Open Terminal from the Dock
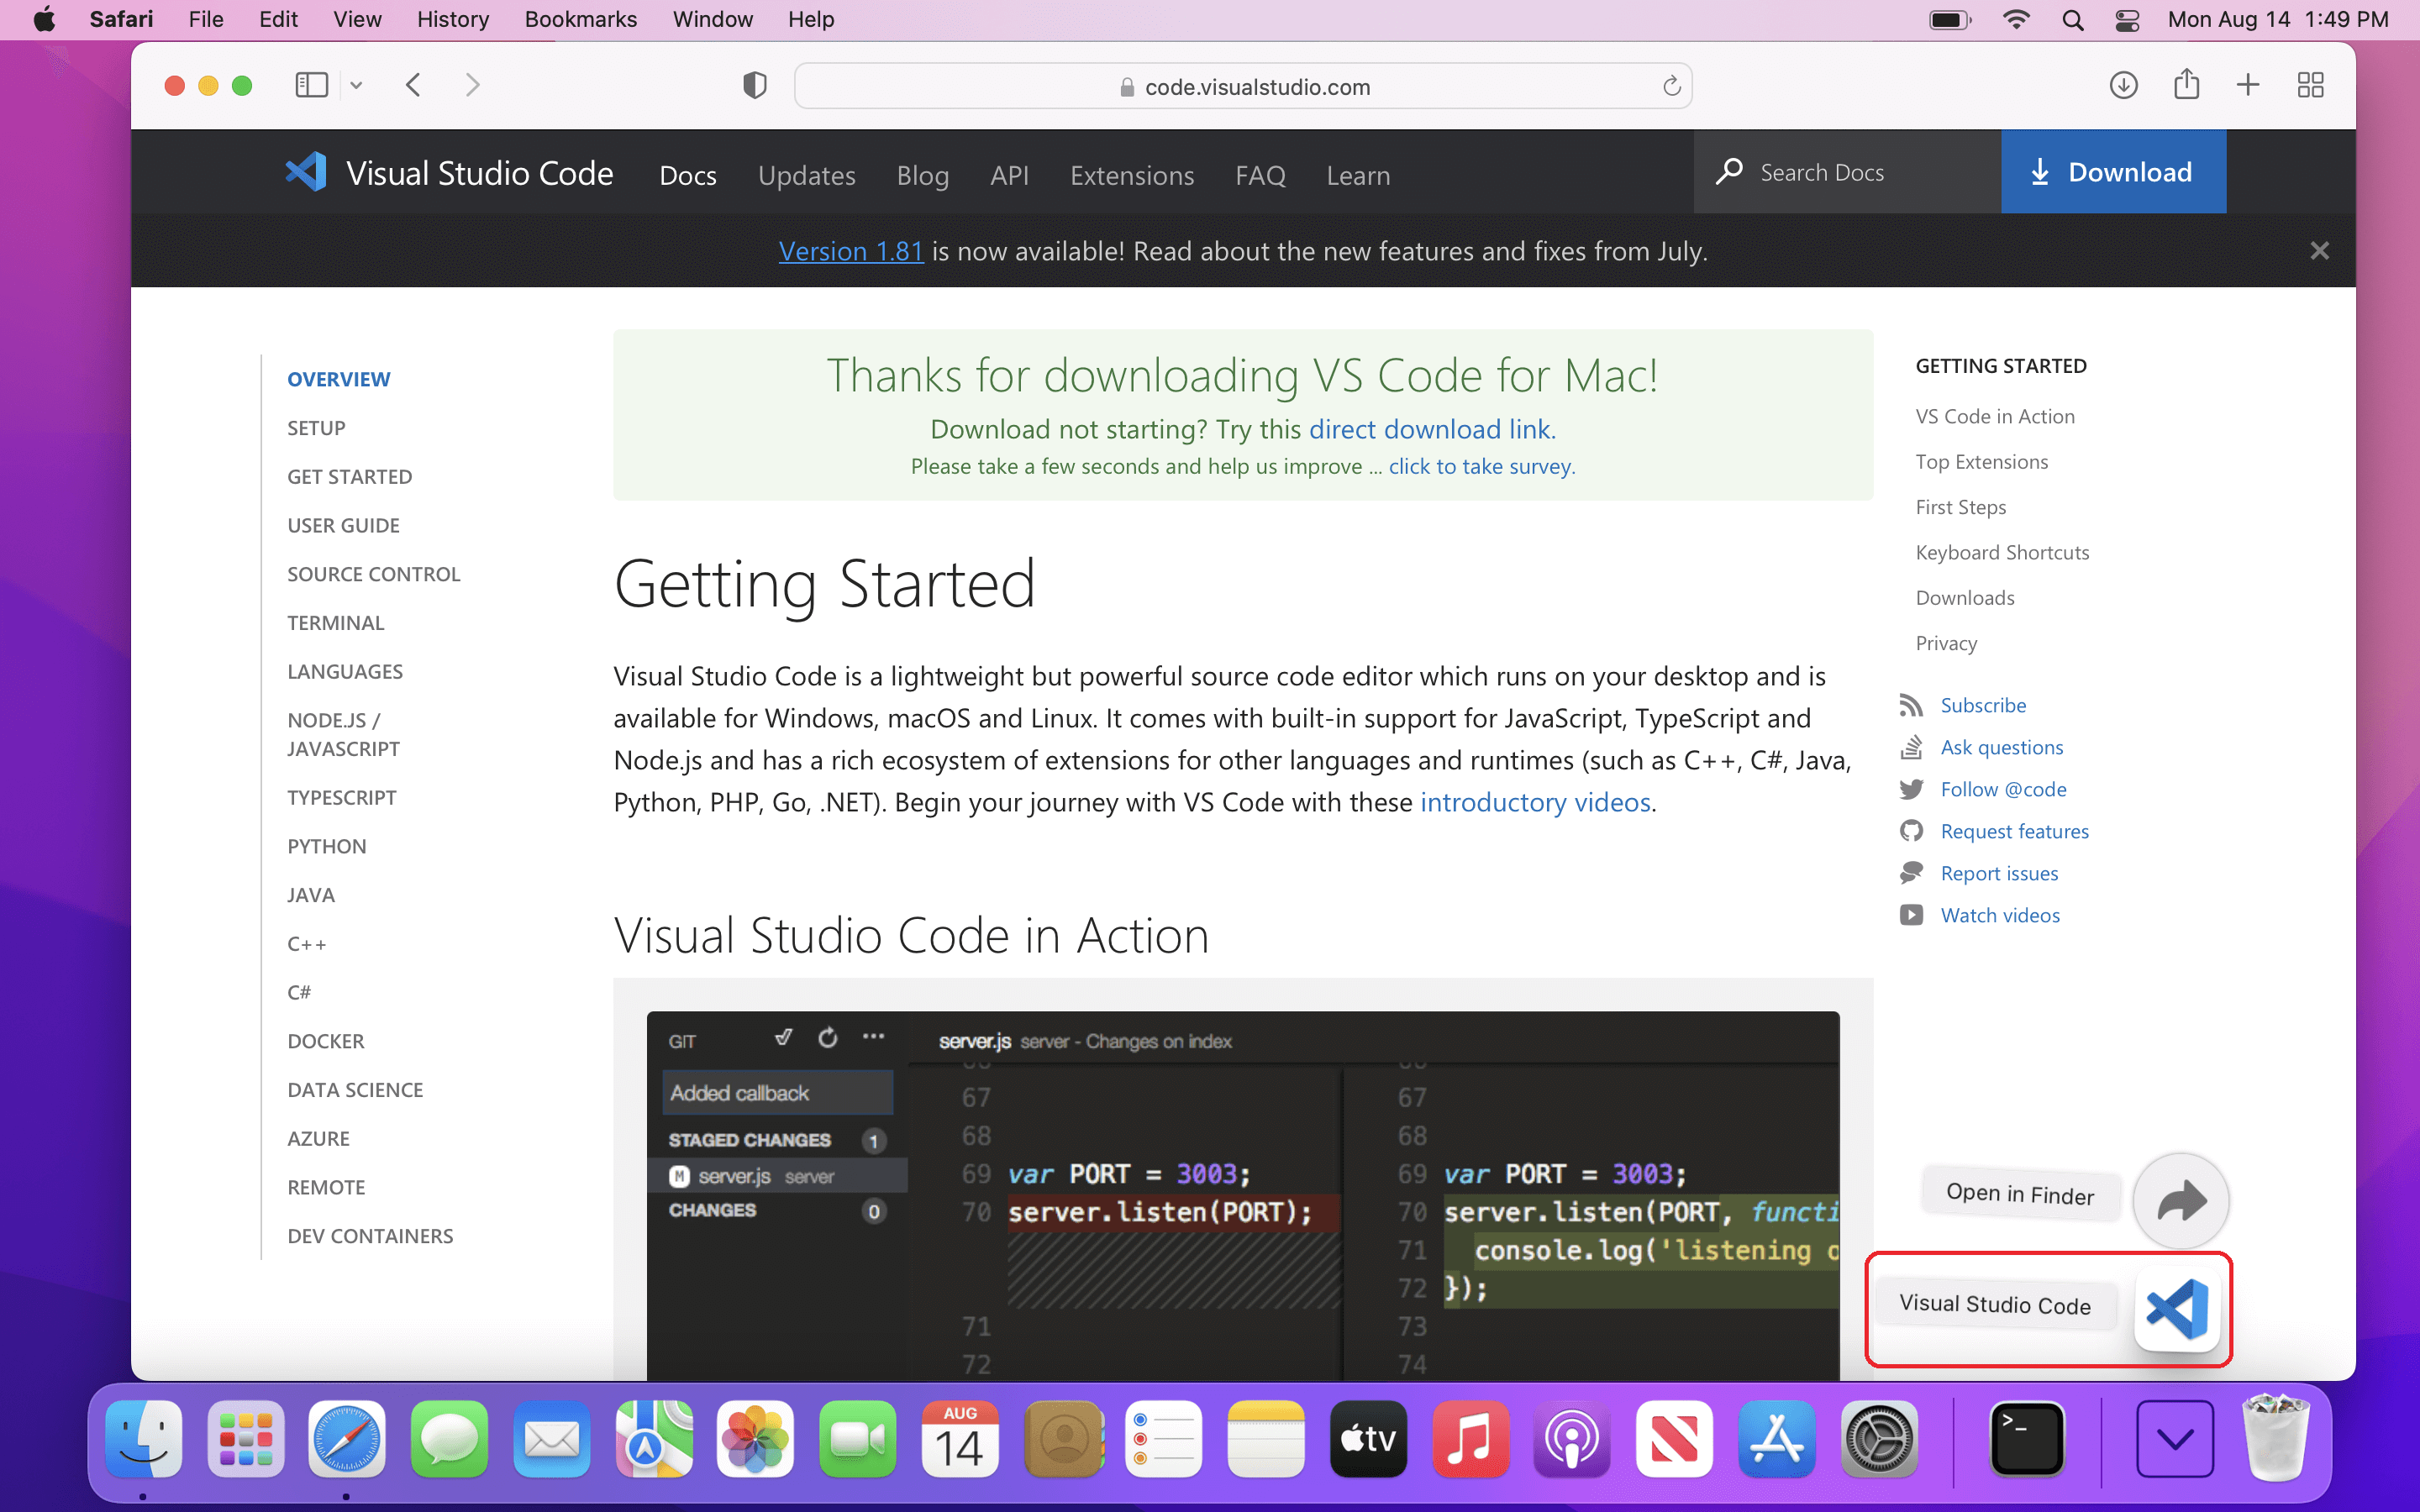The image size is (2420, 1512). [x=2026, y=1439]
